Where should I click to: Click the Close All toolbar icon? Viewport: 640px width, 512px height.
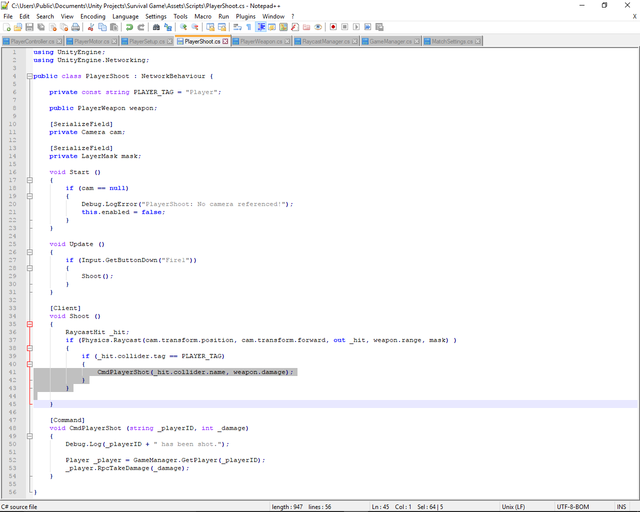pyautogui.click(x=64, y=27)
